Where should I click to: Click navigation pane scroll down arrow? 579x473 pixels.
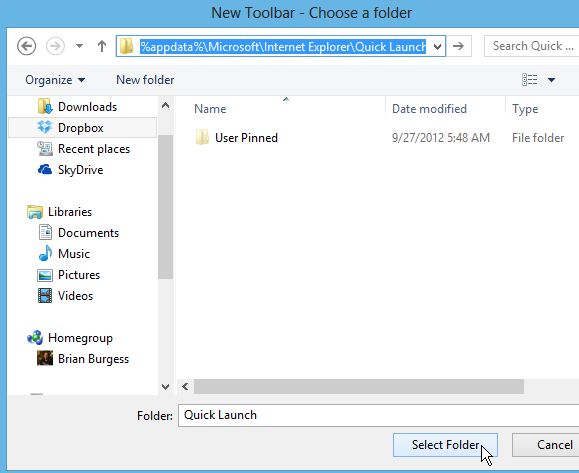pyautogui.click(x=165, y=387)
